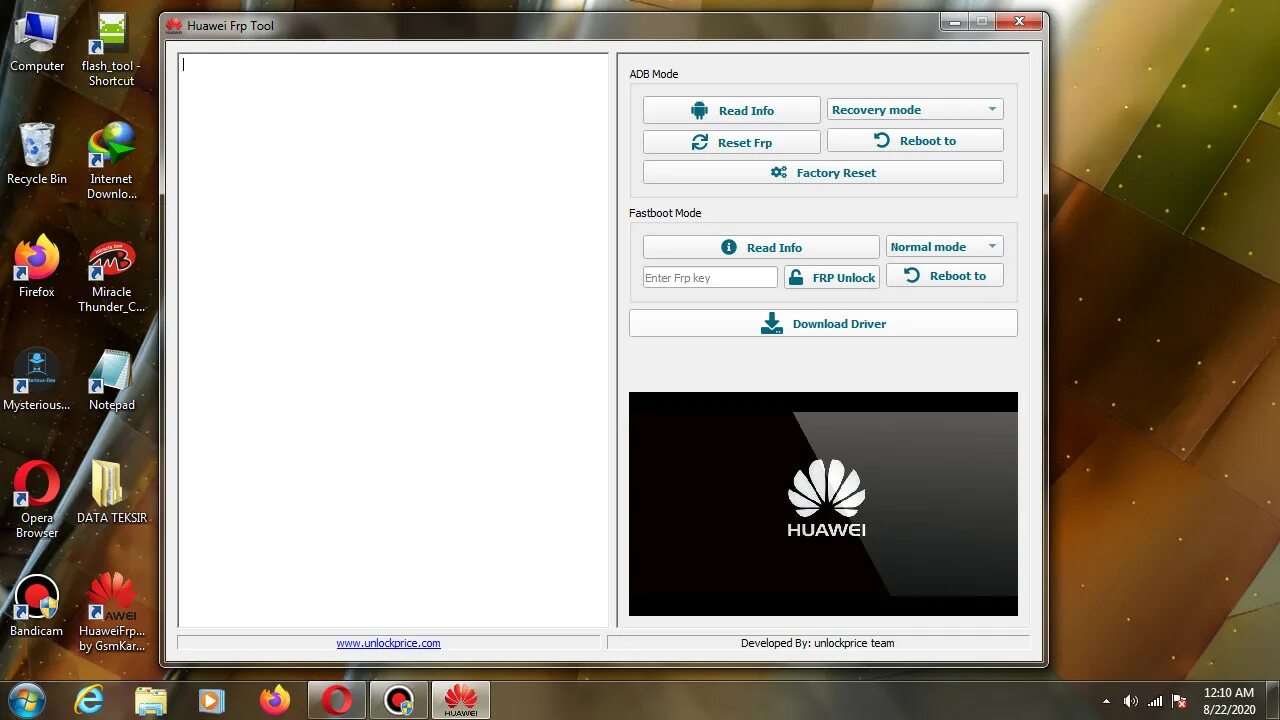Open the Normal mode dropdown

click(x=944, y=246)
